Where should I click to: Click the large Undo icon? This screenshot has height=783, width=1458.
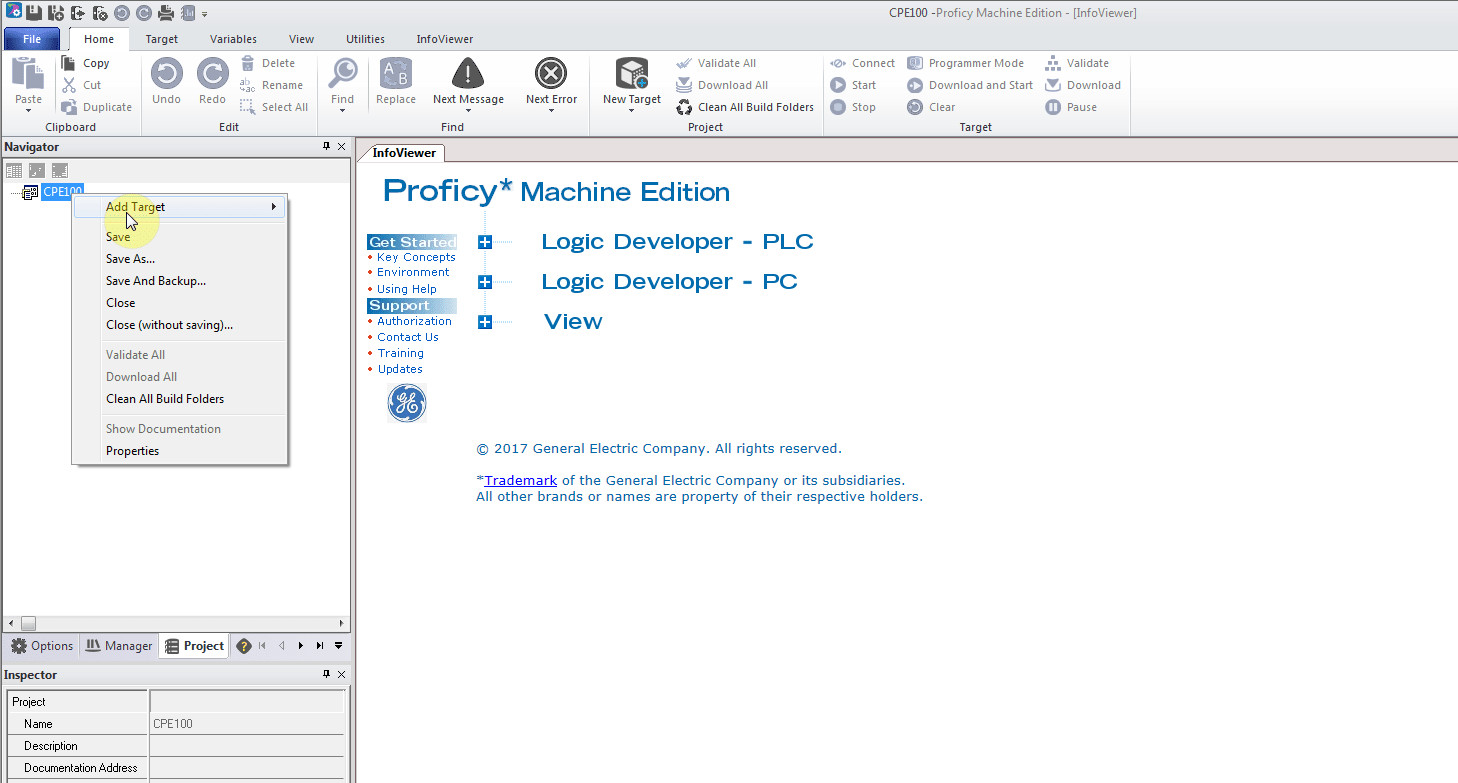coord(166,74)
